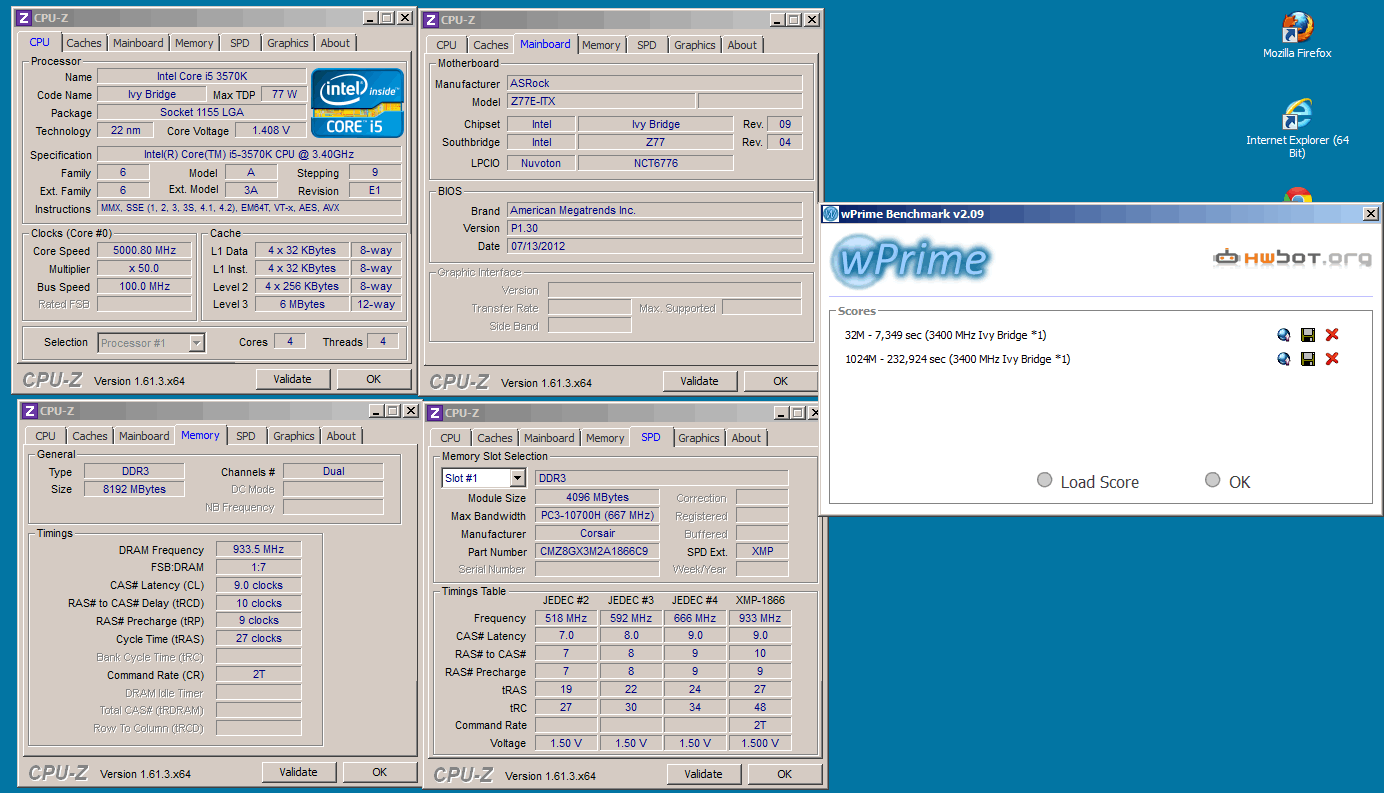Click OK in the SPD window

[785, 774]
